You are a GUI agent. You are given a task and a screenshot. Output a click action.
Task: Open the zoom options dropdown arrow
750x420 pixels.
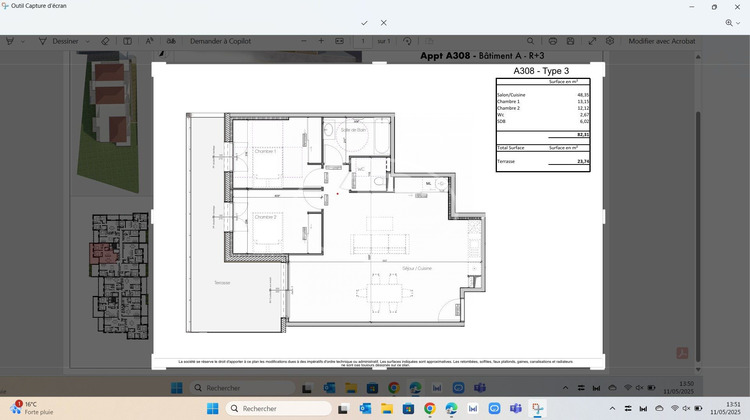[739, 22]
